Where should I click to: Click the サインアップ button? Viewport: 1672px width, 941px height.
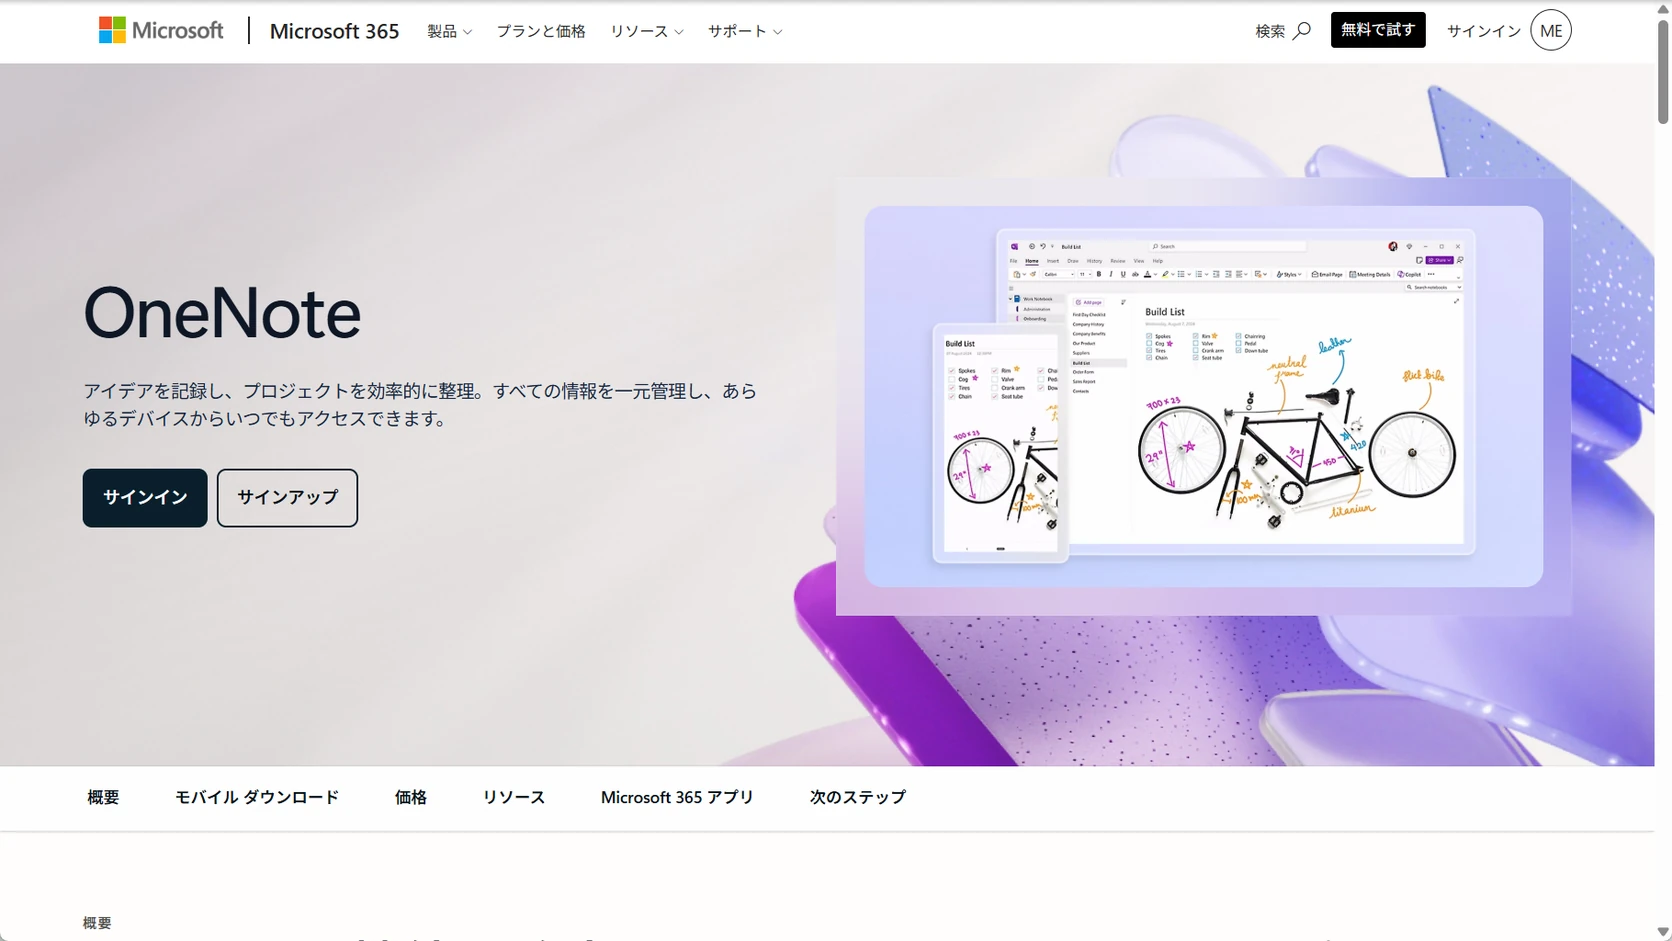287,498
